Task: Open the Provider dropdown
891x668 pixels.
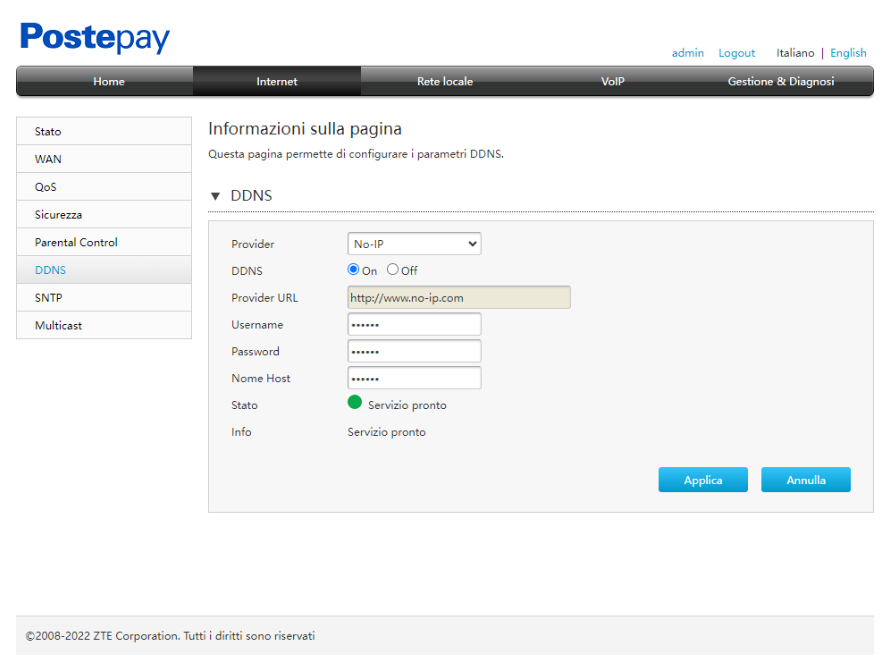Action: coord(414,244)
